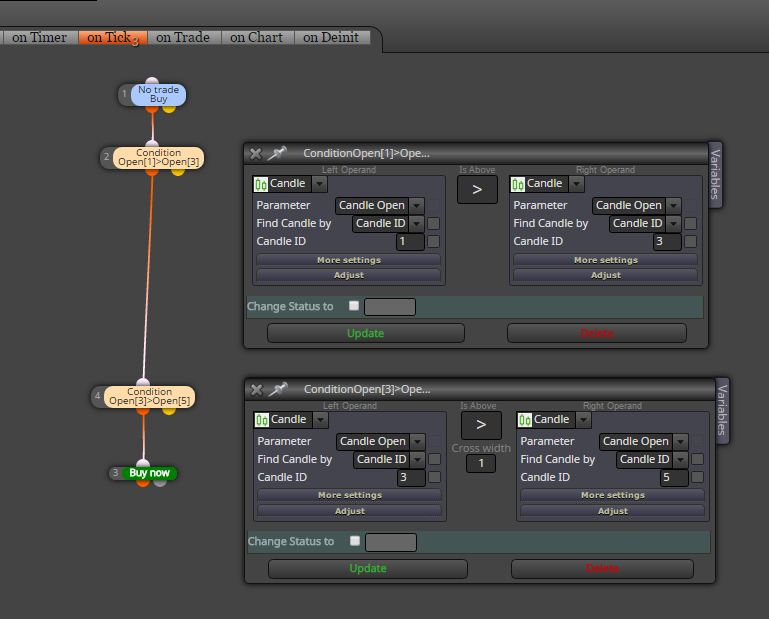Expand Candle ID dropdown in top right operand

click(673, 224)
